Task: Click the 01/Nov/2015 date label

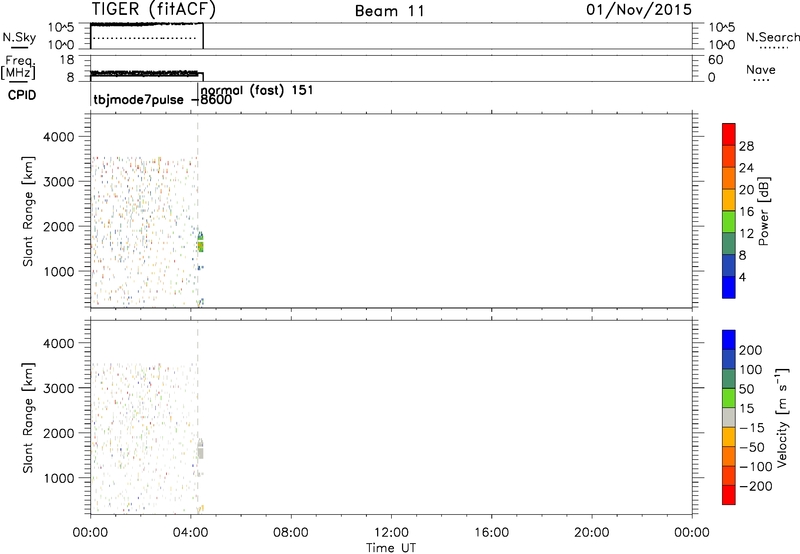Action: (x=639, y=10)
